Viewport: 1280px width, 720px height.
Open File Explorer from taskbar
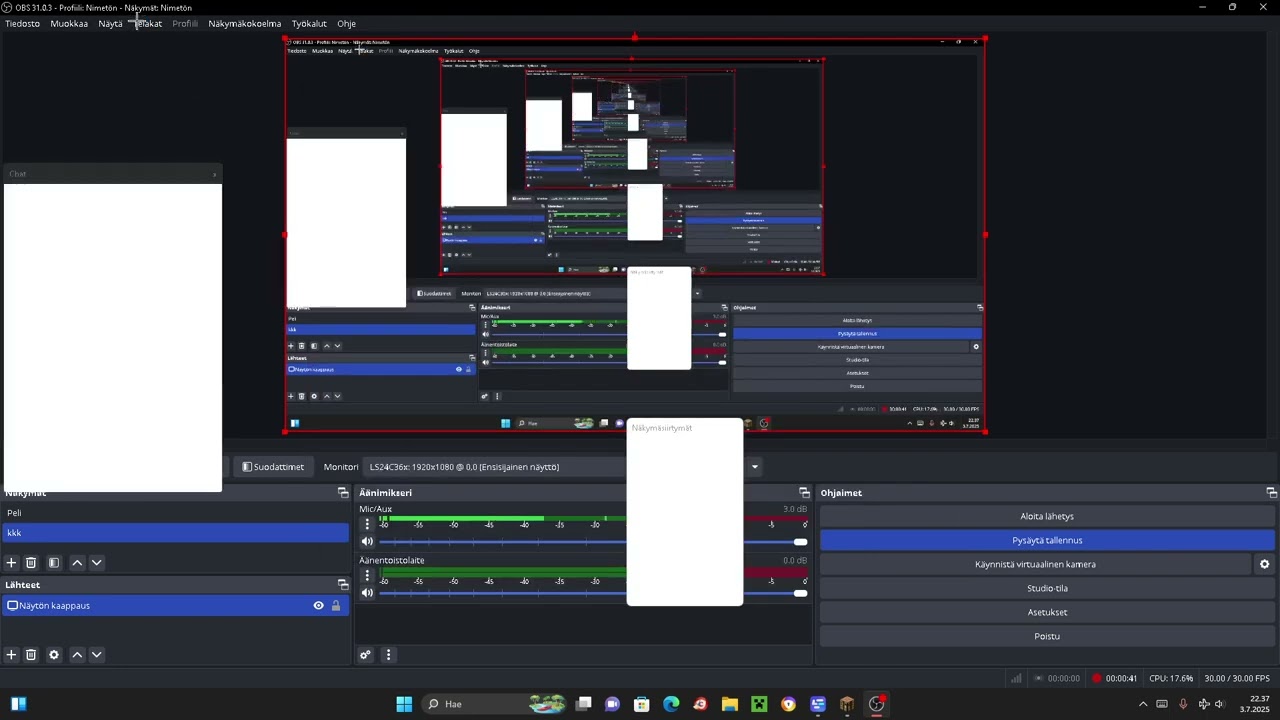(x=730, y=704)
